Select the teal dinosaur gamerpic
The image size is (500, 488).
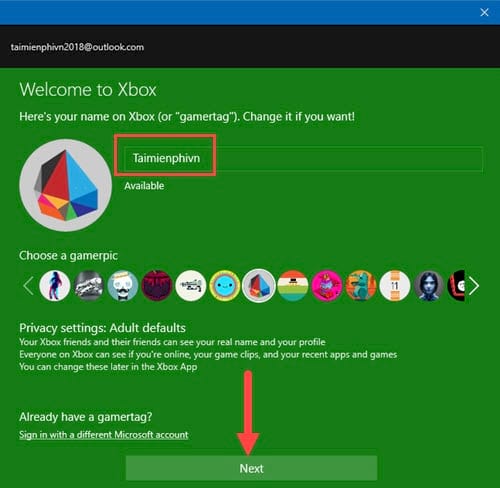pos(361,286)
